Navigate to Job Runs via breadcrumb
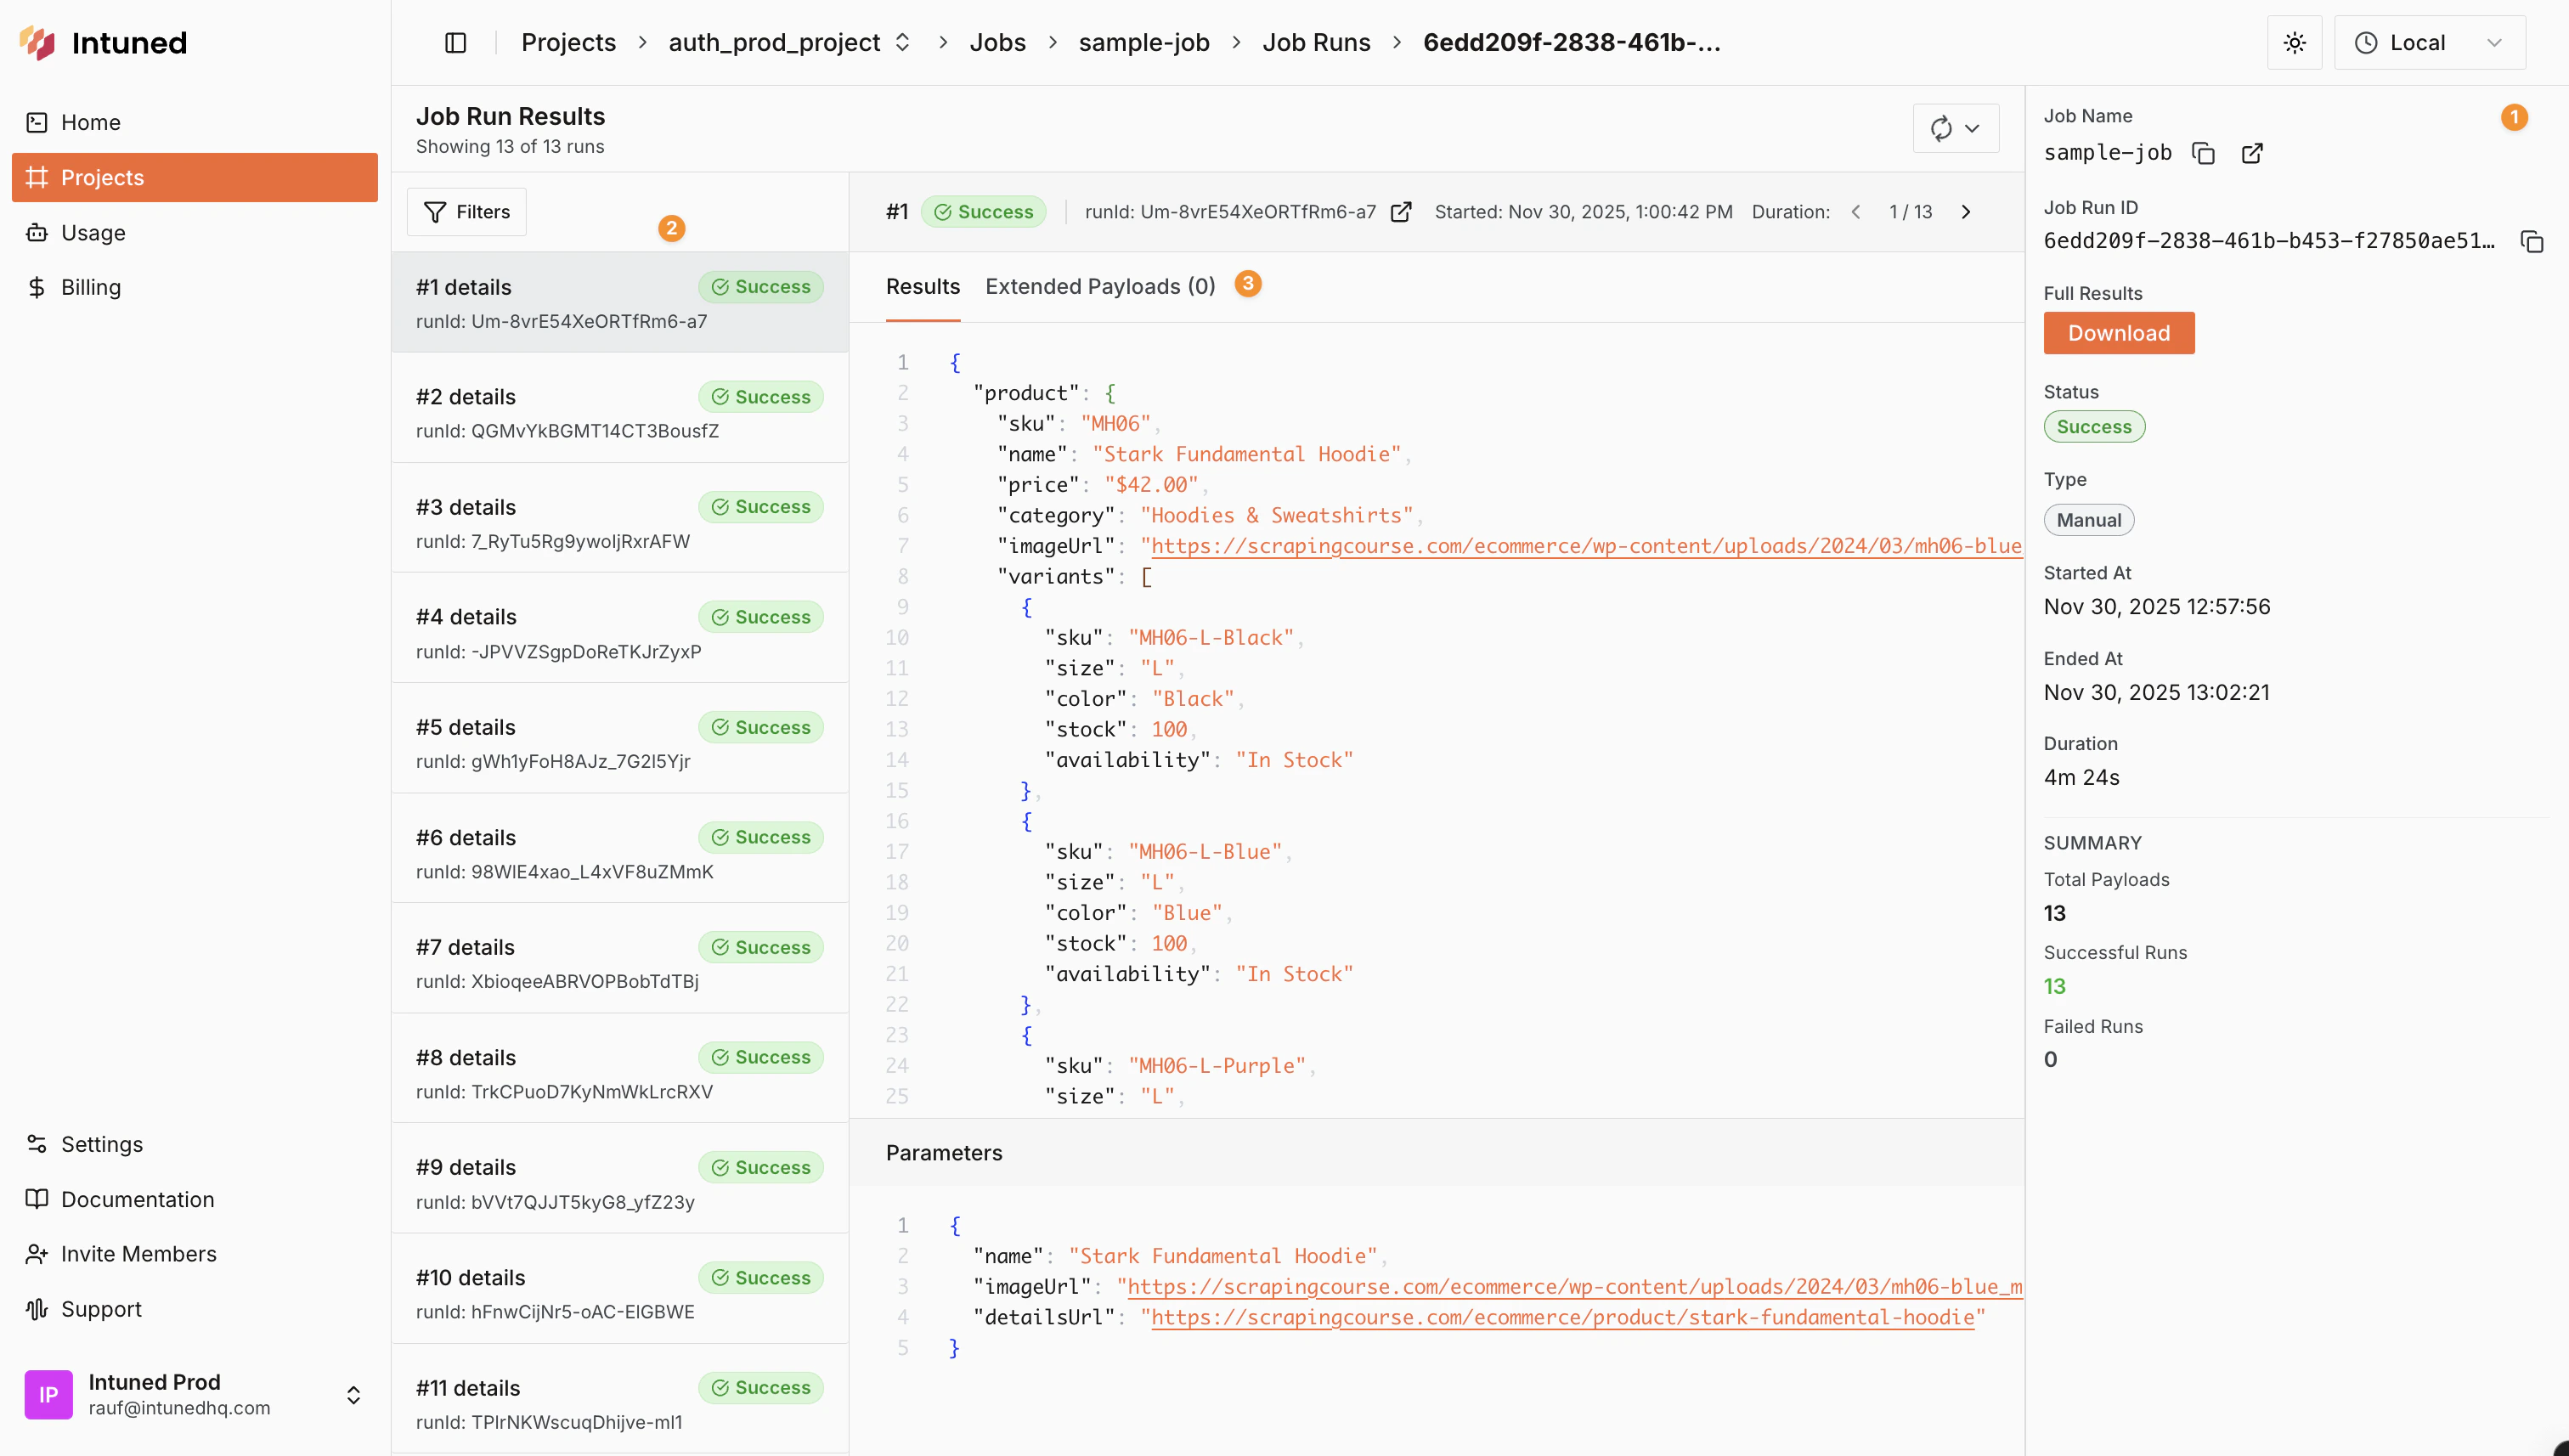Screen dimensions: 2569x1456 click(x=1316, y=42)
